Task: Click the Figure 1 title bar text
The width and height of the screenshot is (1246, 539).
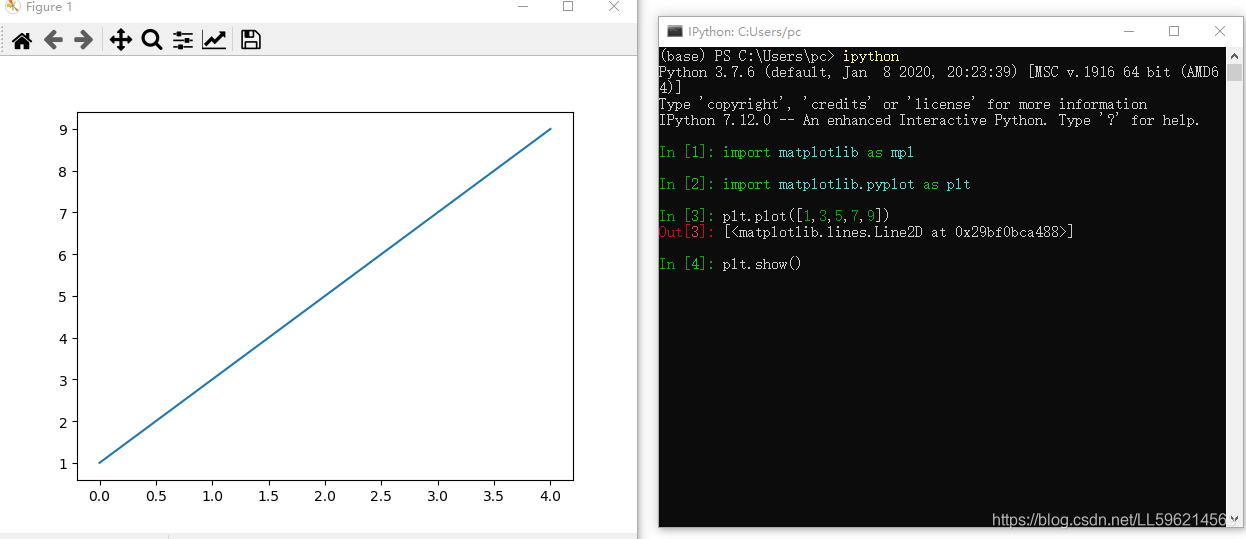Action: point(49,7)
